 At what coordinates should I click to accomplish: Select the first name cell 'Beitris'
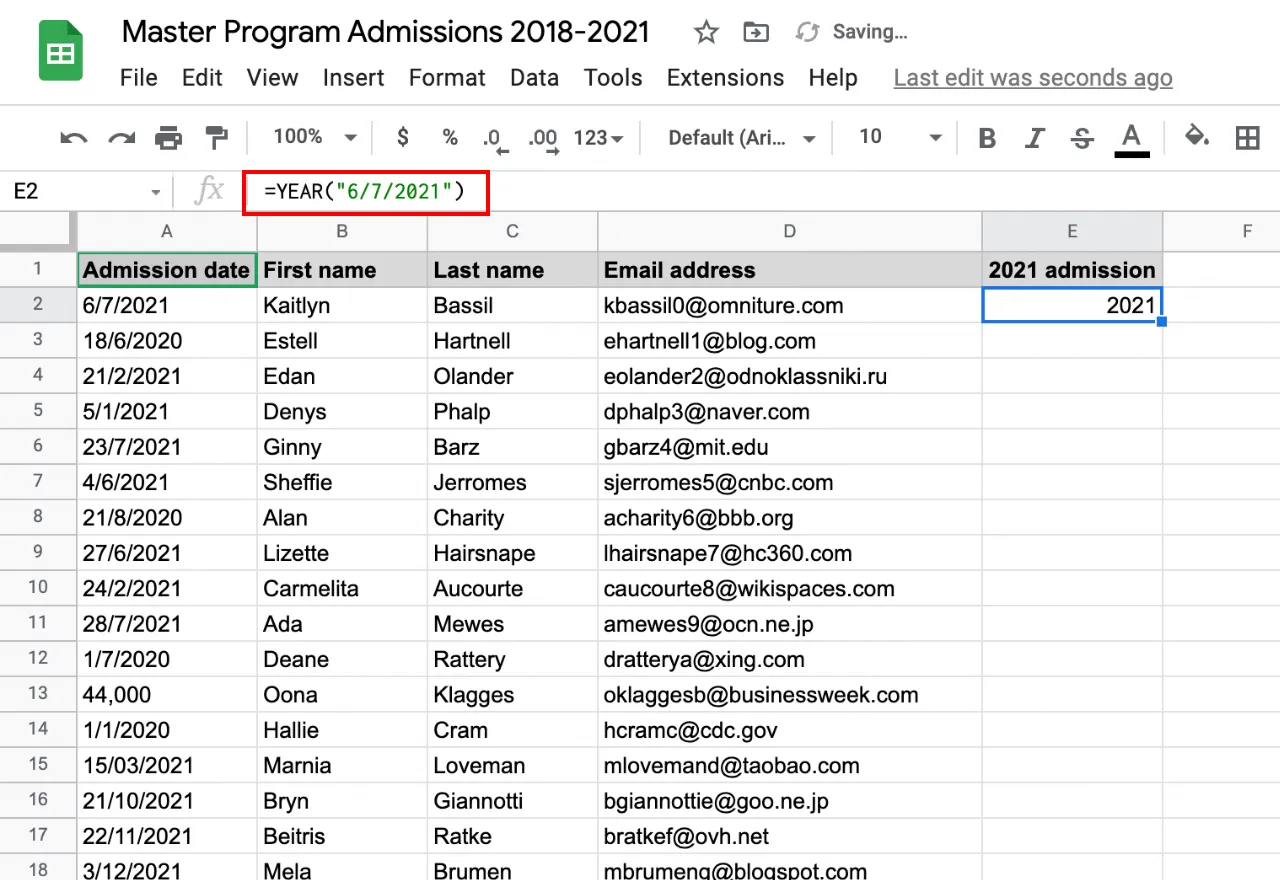pyautogui.click(x=342, y=836)
